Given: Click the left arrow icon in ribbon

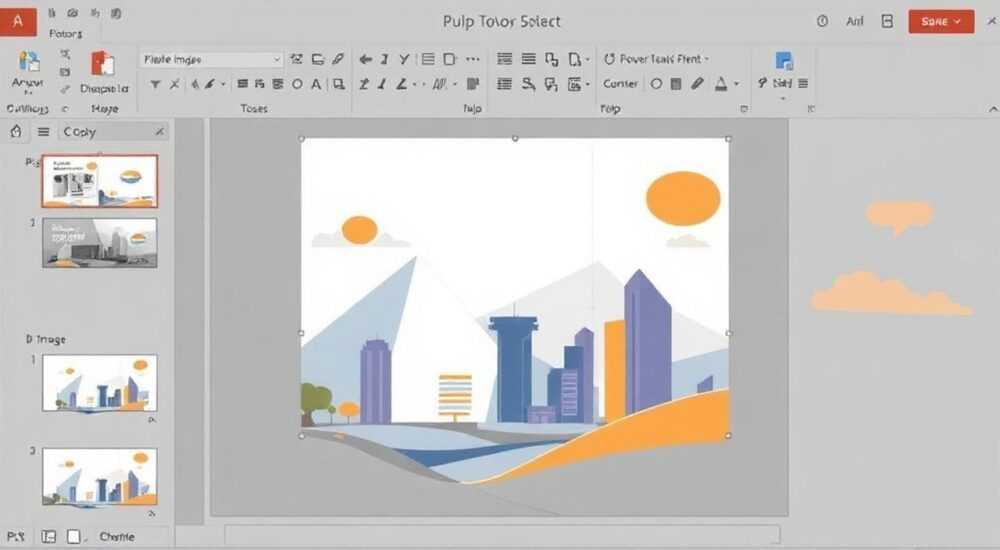Looking at the screenshot, I should pos(365,59).
